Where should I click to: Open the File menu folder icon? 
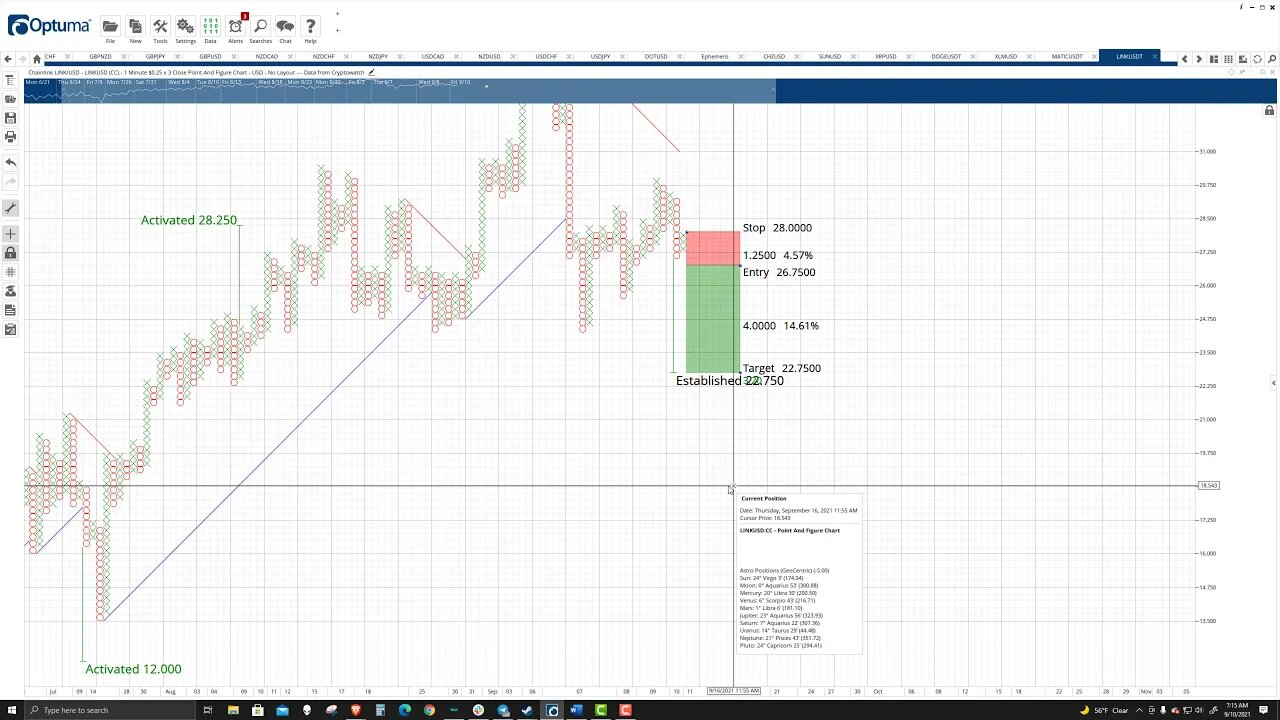(x=110, y=27)
